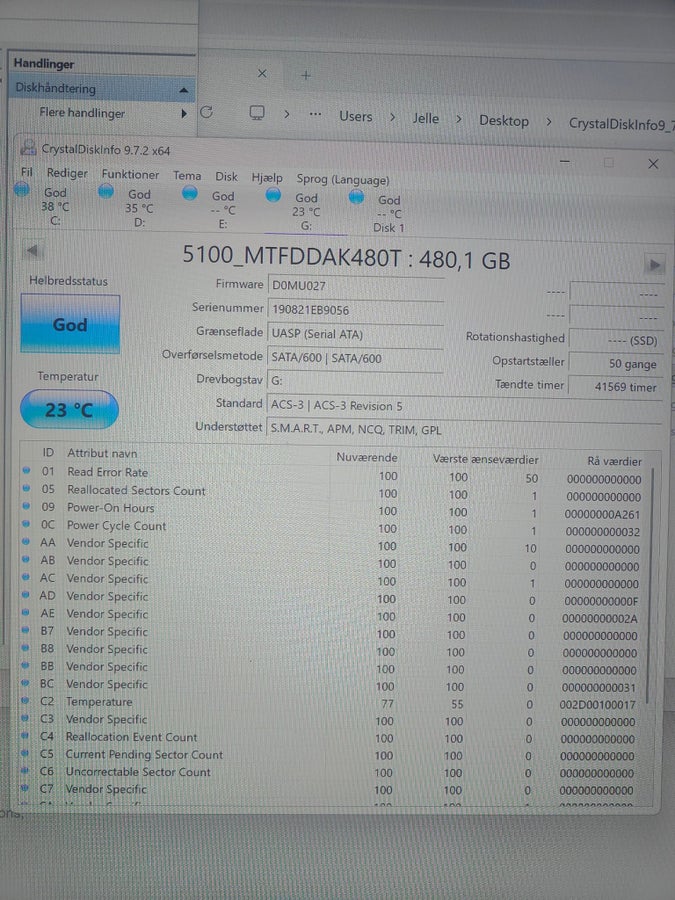Click the Overførselsmetode field SATA/600
Image resolution: width=675 pixels, height=900 pixels.
355,358
